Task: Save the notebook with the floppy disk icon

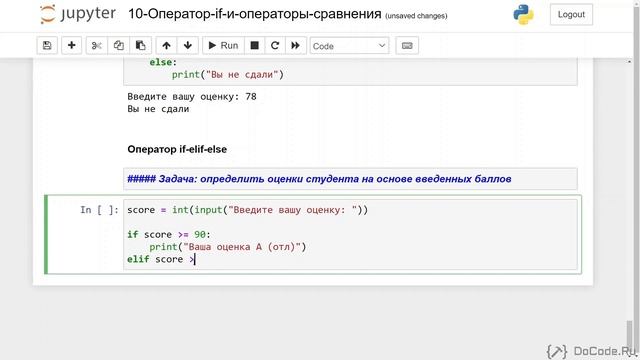Action: coord(47,45)
